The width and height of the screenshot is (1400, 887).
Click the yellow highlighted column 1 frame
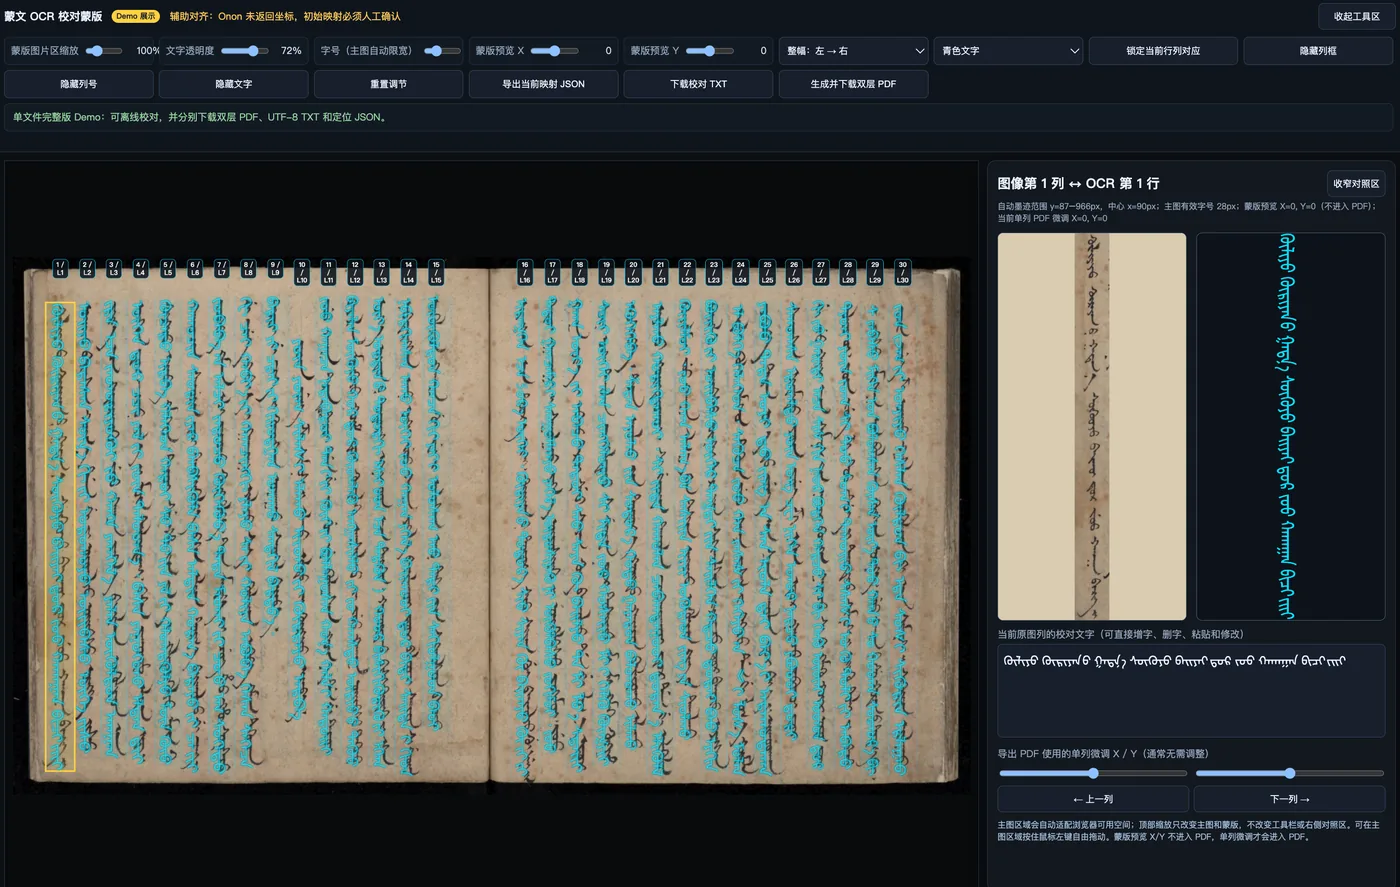[60, 537]
